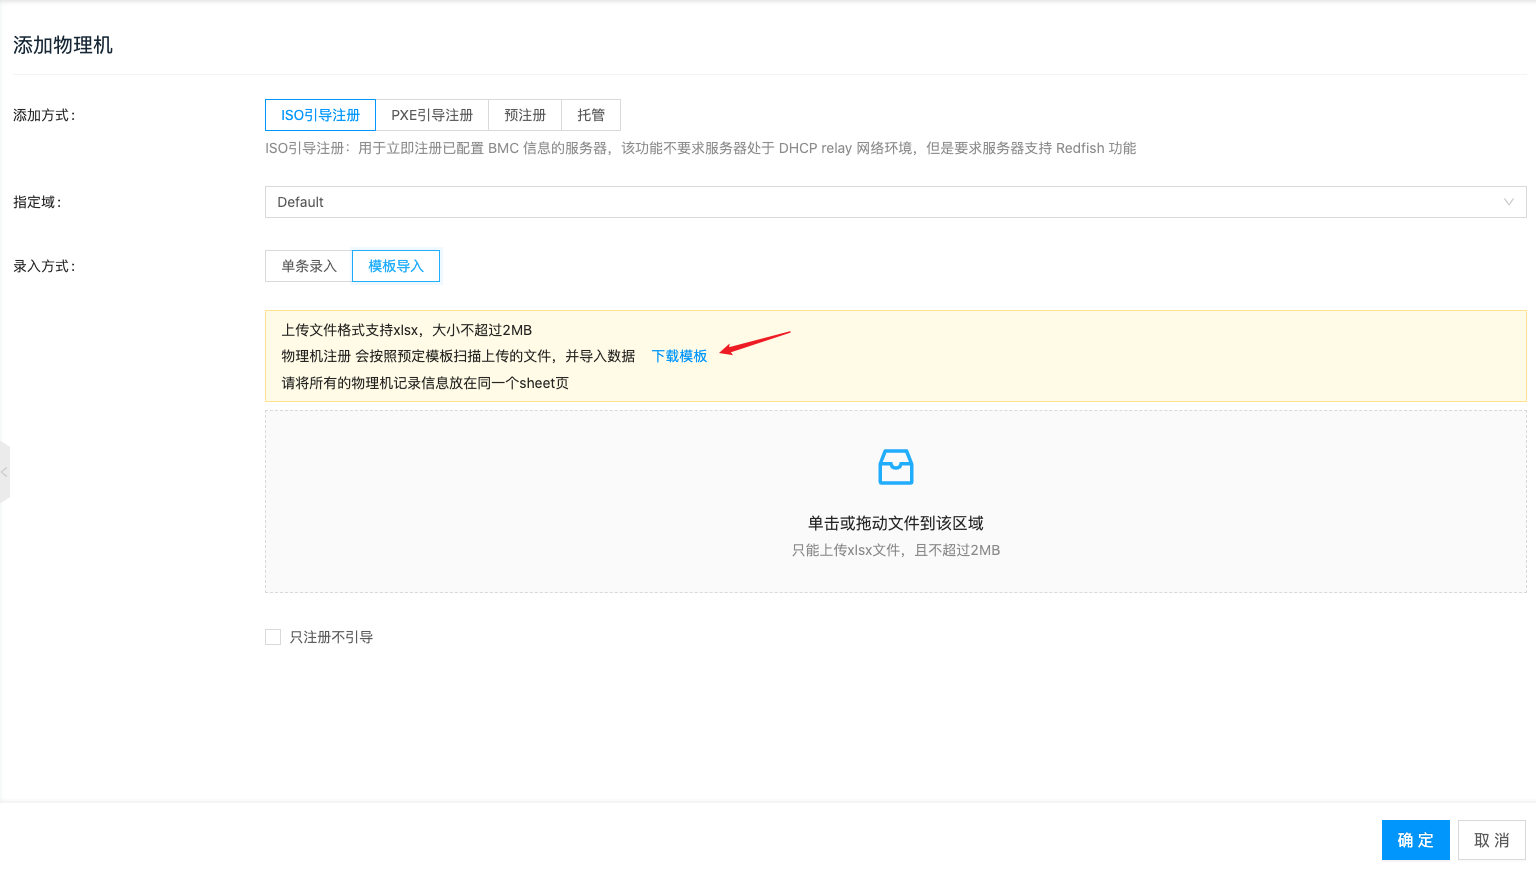The width and height of the screenshot is (1536, 871).
Task: Select the 托管 add method
Action: coord(591,115)
